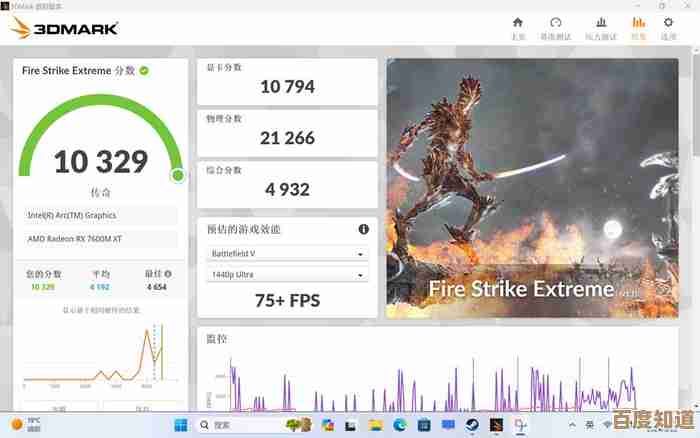Screen dimensions: 700x438
Task: Click the info icon beside best score
Action: point(168,274)
